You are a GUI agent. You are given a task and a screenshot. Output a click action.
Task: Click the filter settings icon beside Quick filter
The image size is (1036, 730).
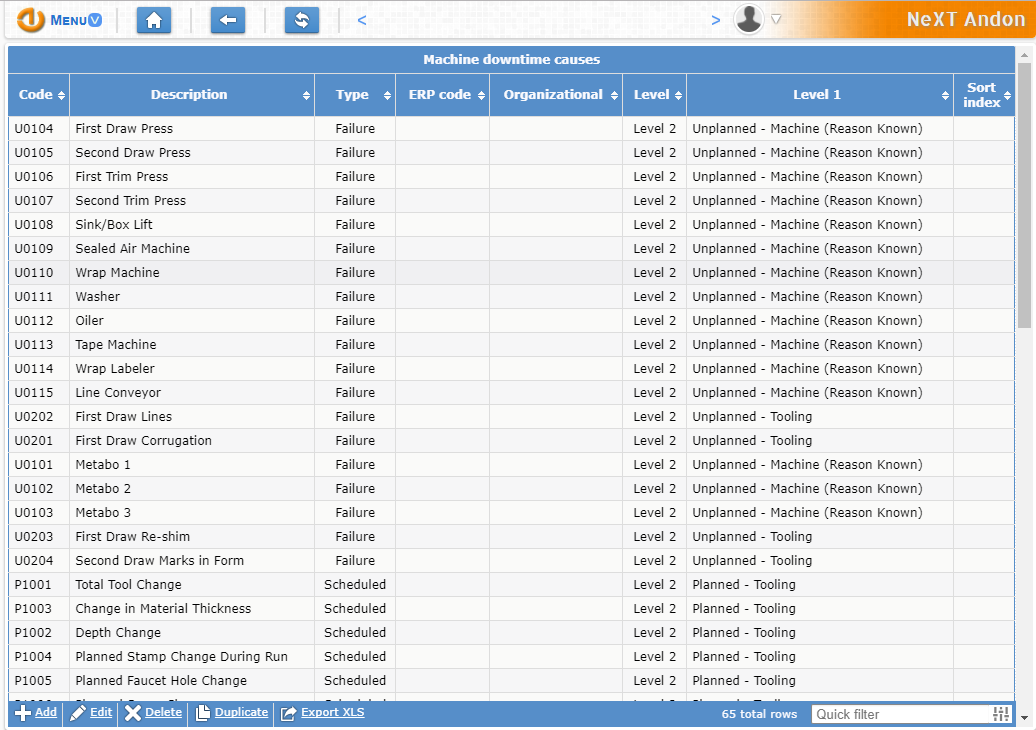(1000, 713)
